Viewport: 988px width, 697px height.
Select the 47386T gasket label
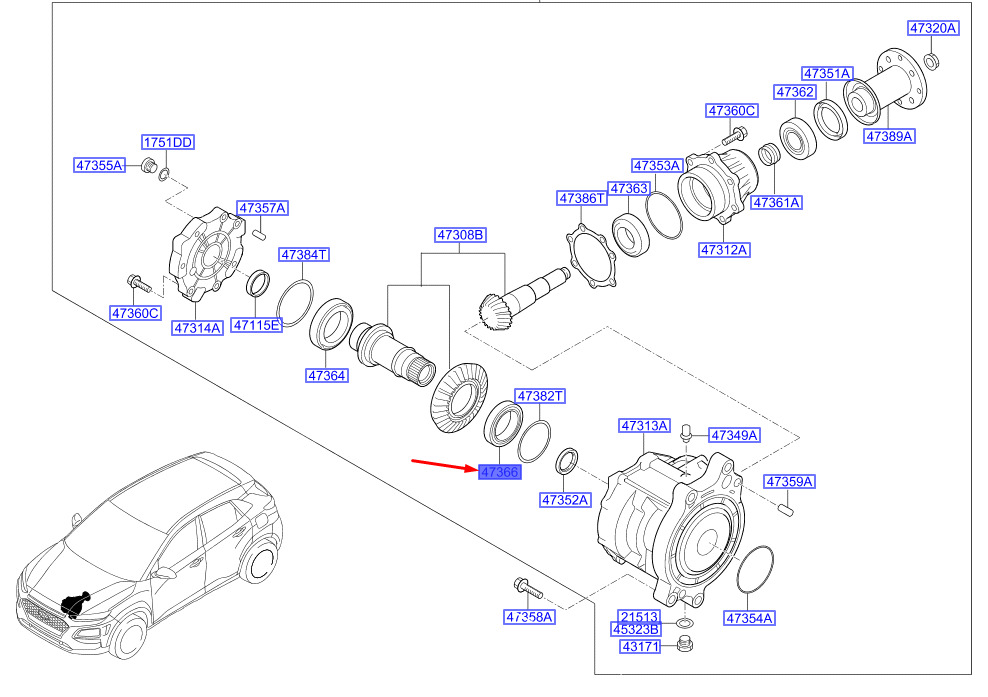(x=582, y=199)
